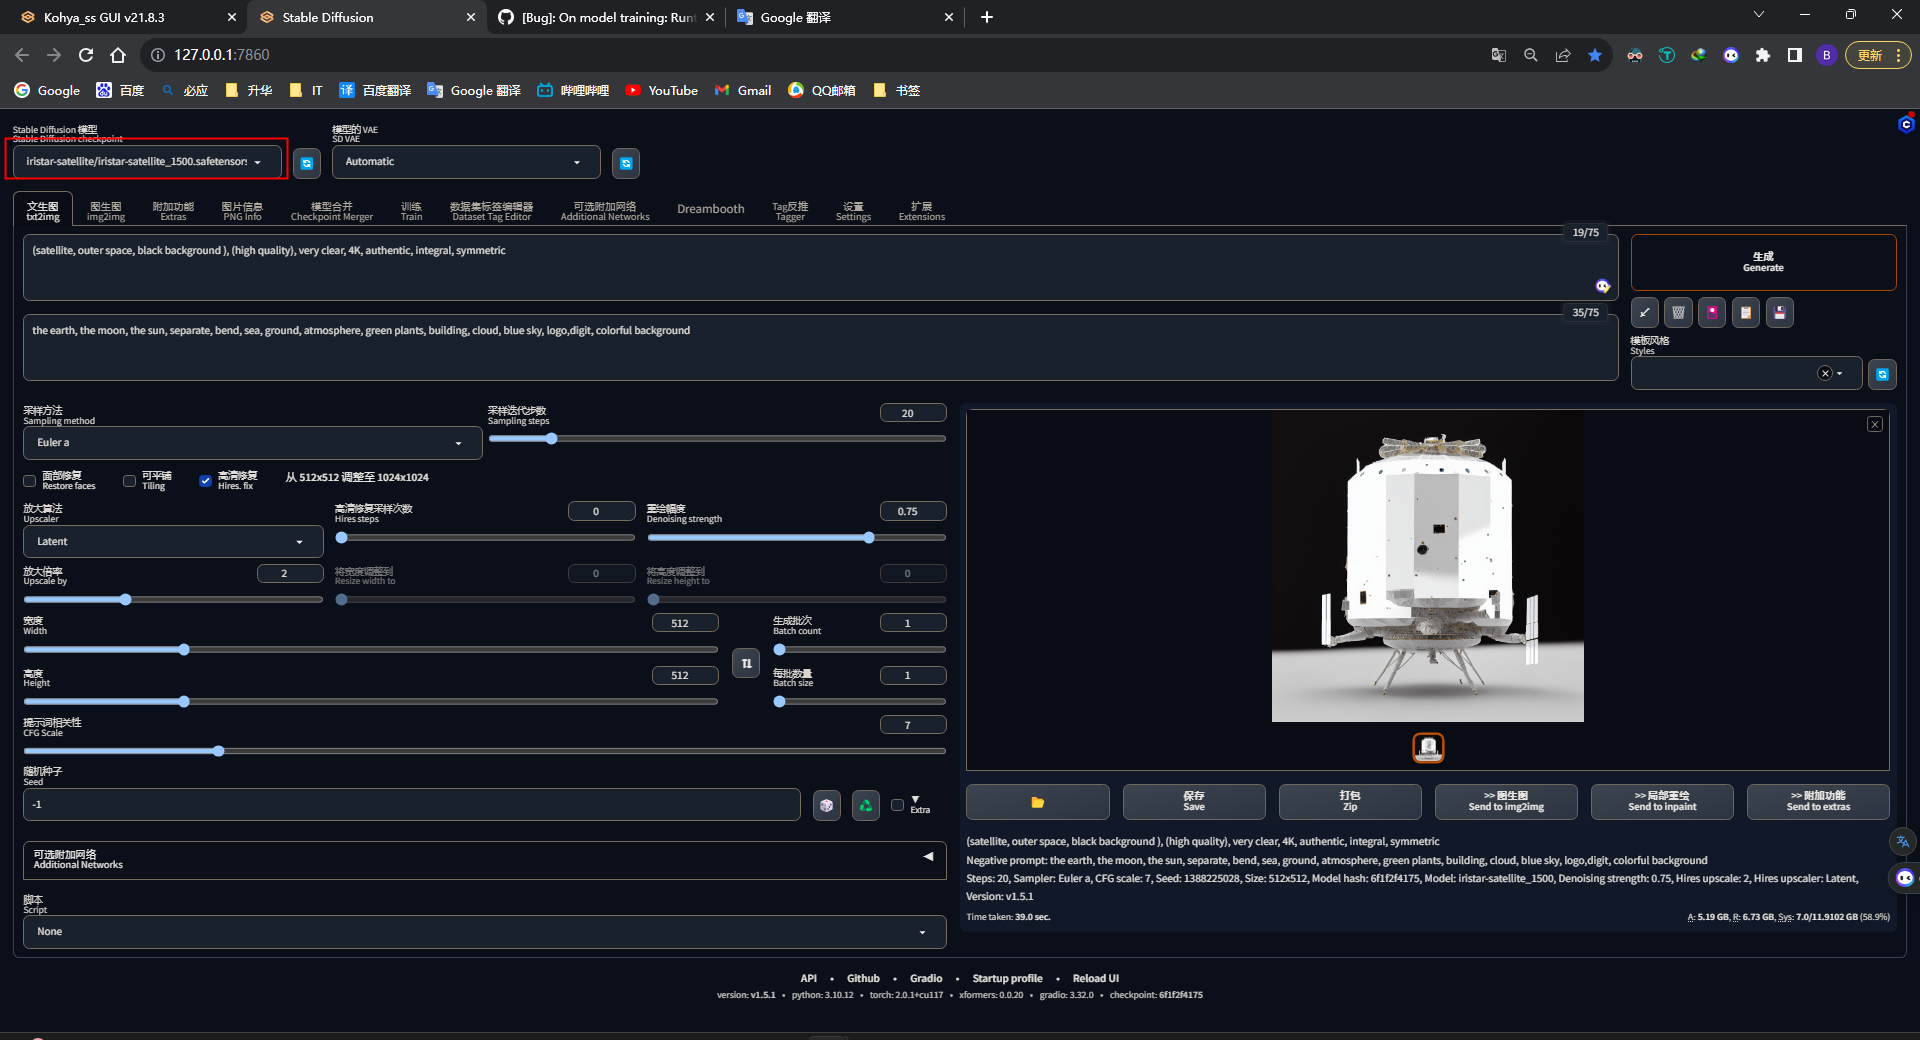
Task: Open the SD VAE dropdown
Action: point(464,161)
